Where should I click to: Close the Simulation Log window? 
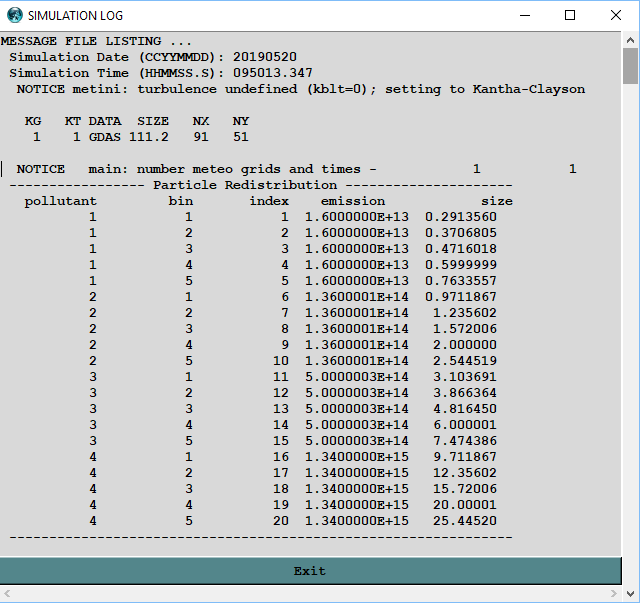point(616,15)
